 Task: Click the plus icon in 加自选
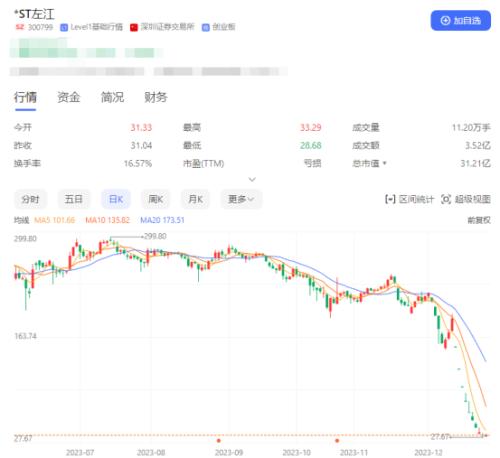point(445,21)
